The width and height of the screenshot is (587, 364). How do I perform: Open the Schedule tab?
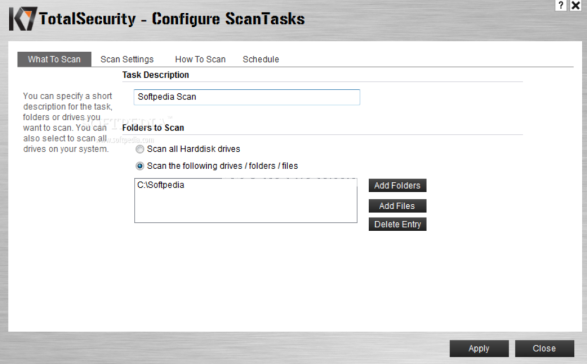click(261, 59)
